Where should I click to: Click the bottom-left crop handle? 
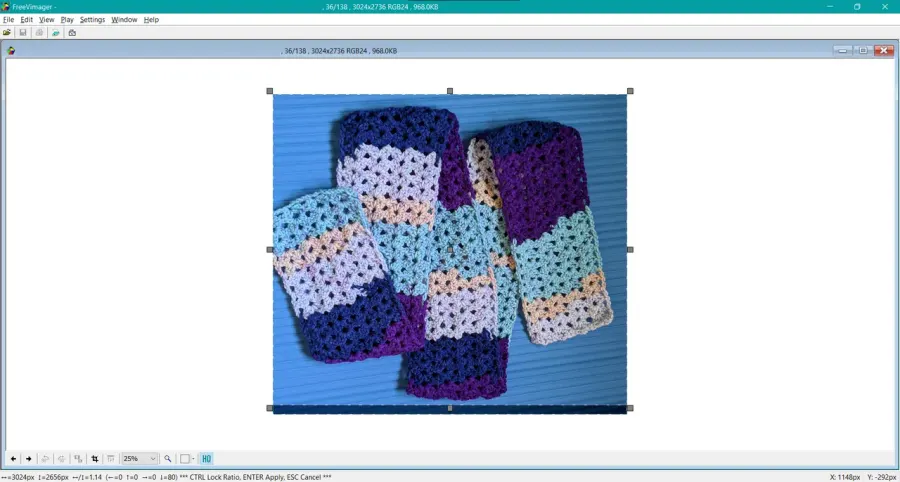click(x=270, y=408)
